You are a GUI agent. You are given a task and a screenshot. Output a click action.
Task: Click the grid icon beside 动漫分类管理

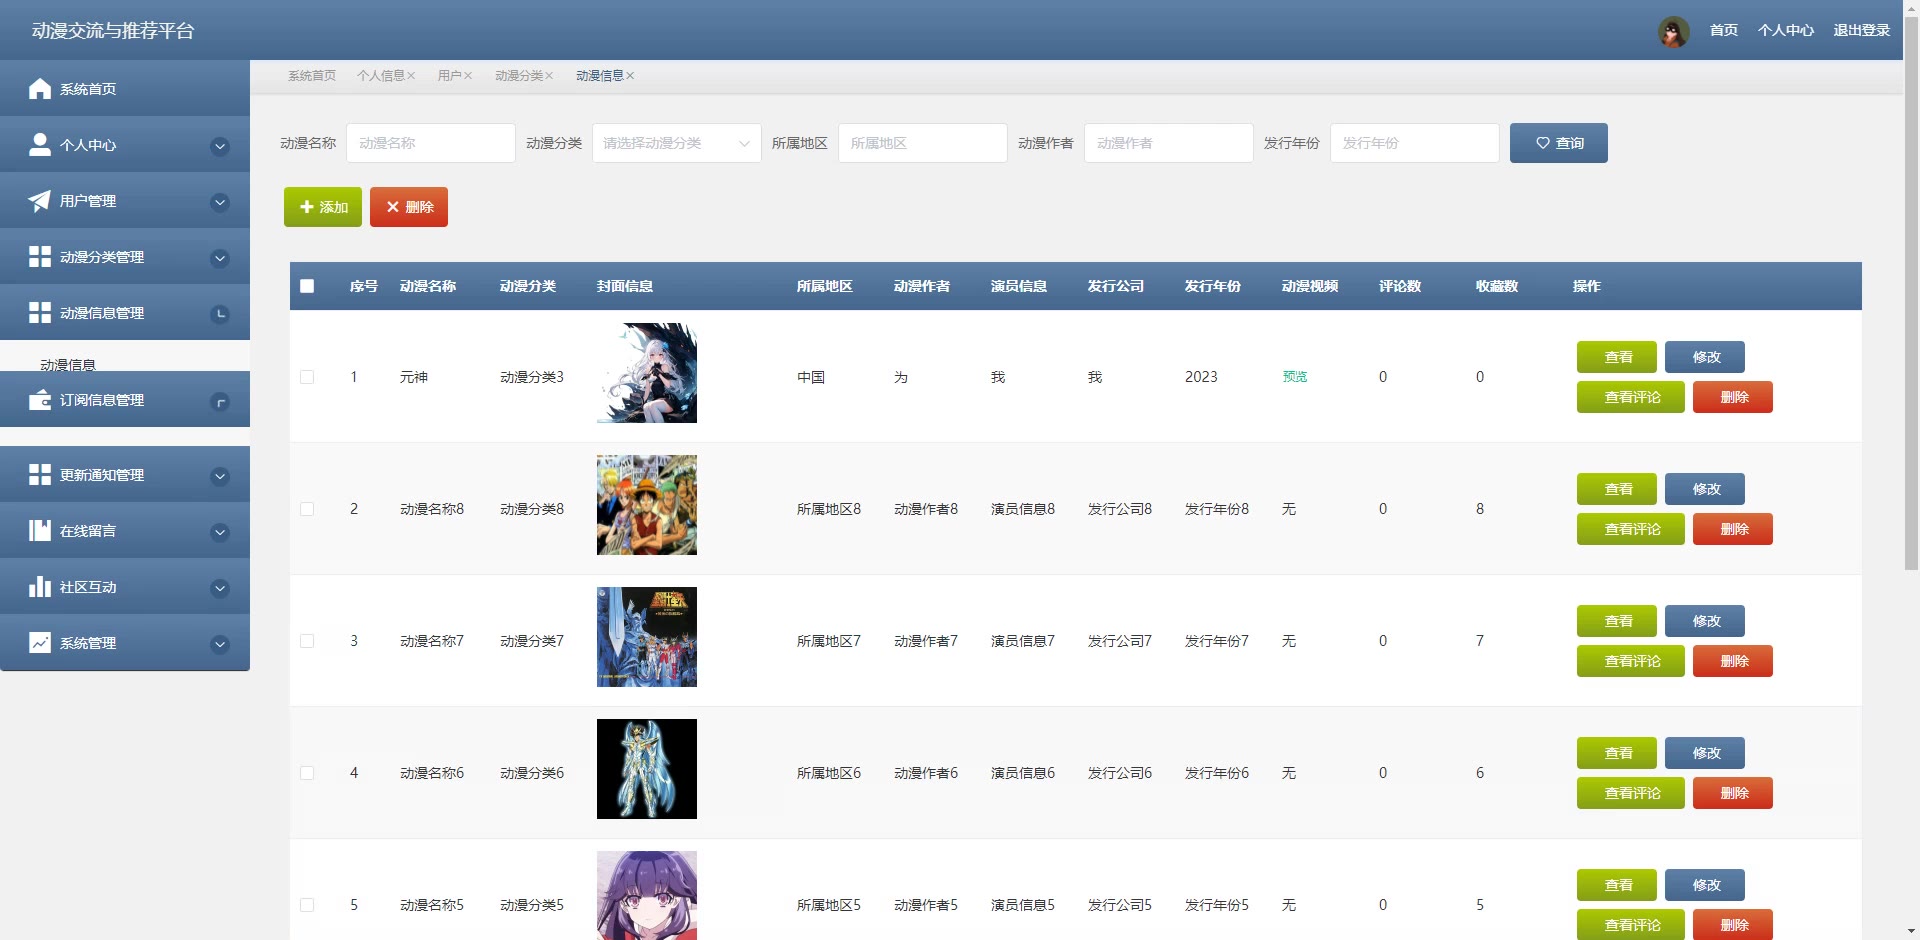(x=40, y=257)
